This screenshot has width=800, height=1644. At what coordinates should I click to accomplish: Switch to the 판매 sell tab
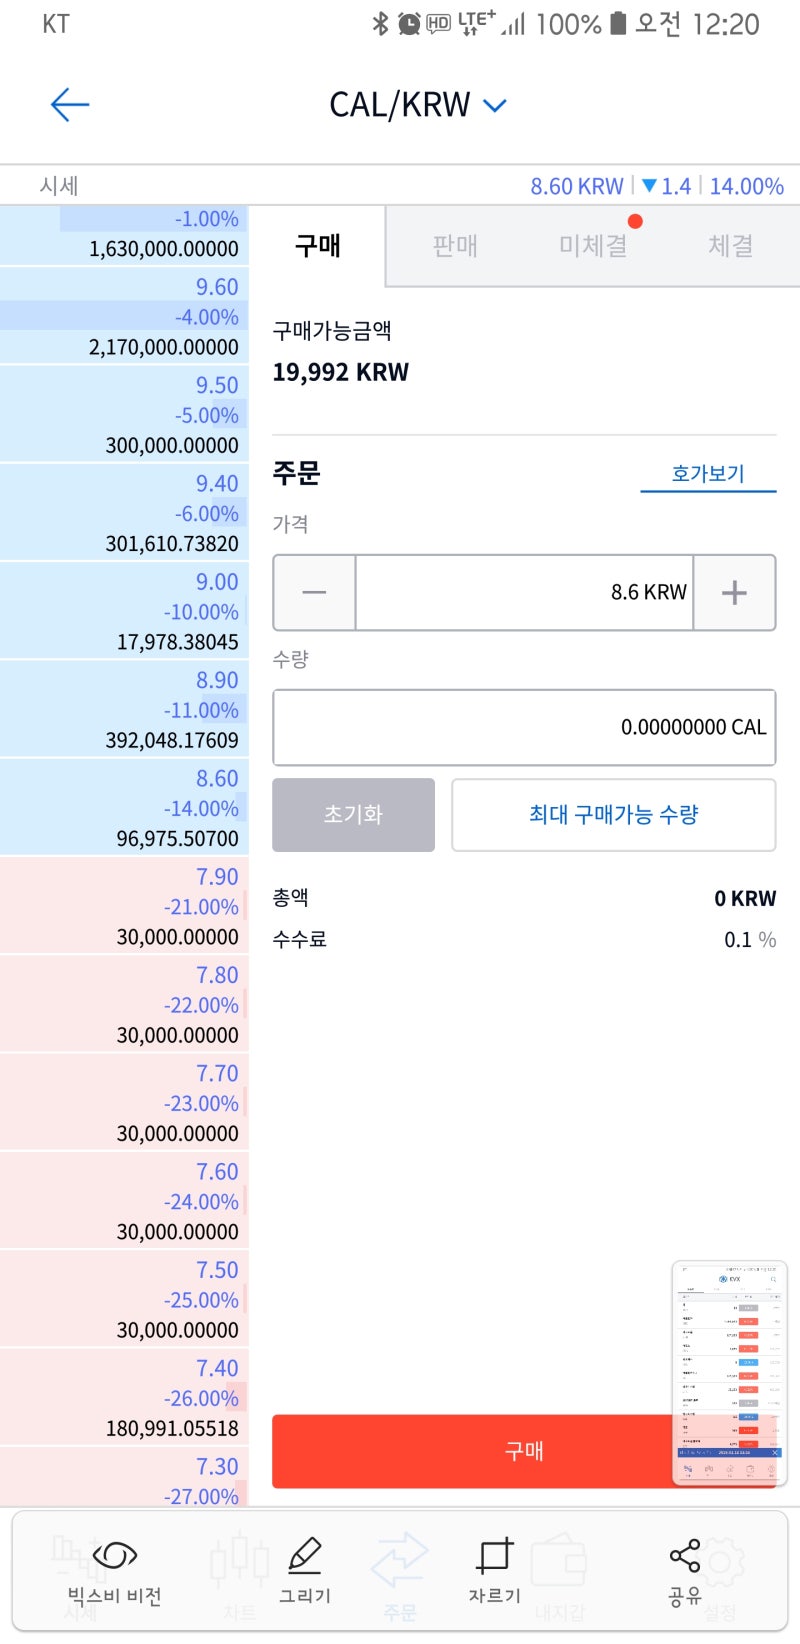457,245
